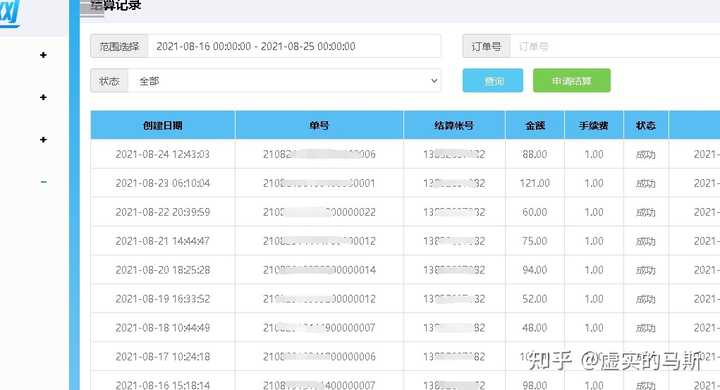The image size is (720, 390).
Task: Click the 单号 column header
Action: 319,125
